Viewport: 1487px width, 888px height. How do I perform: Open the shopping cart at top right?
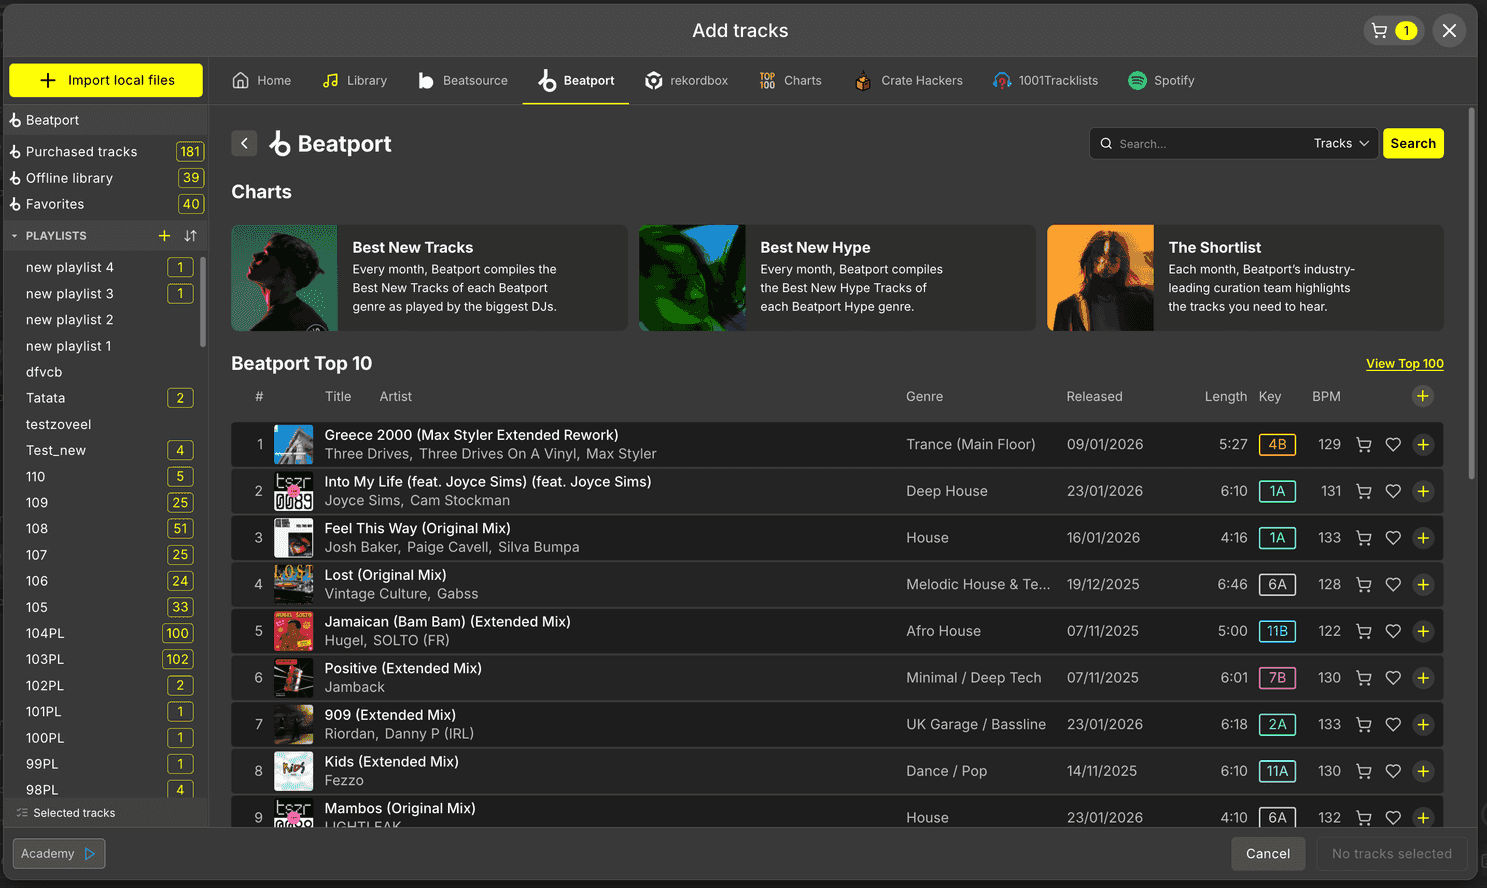[x=1393, y=30]
